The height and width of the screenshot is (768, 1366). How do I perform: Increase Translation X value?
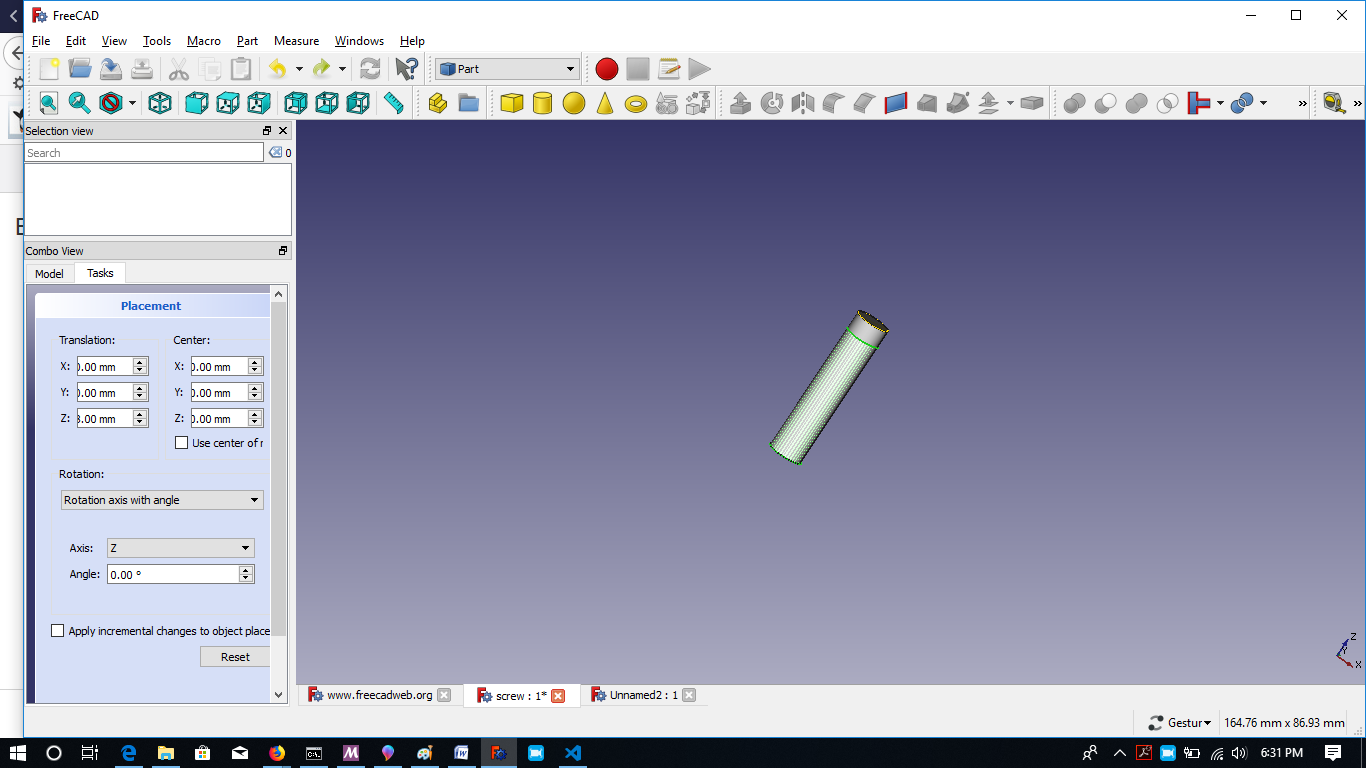coord(140,363)
